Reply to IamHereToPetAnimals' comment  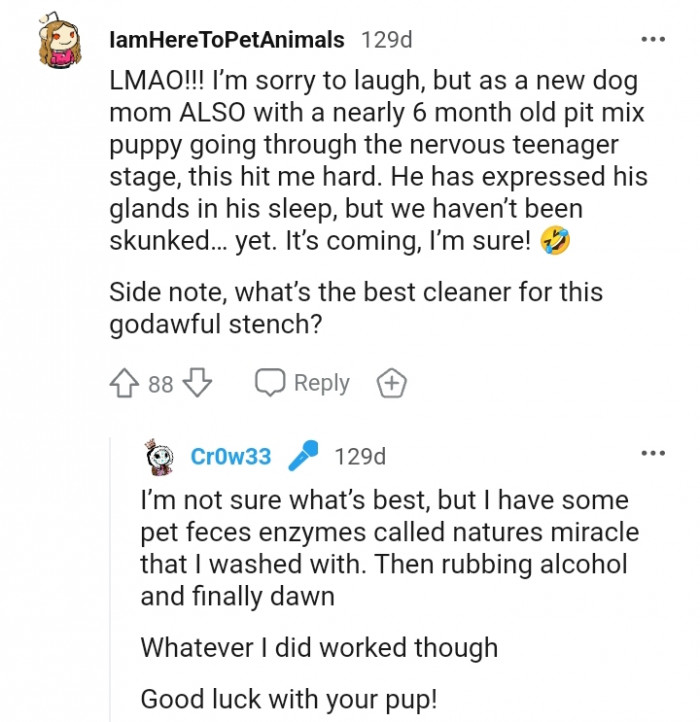tap(303, 383)
